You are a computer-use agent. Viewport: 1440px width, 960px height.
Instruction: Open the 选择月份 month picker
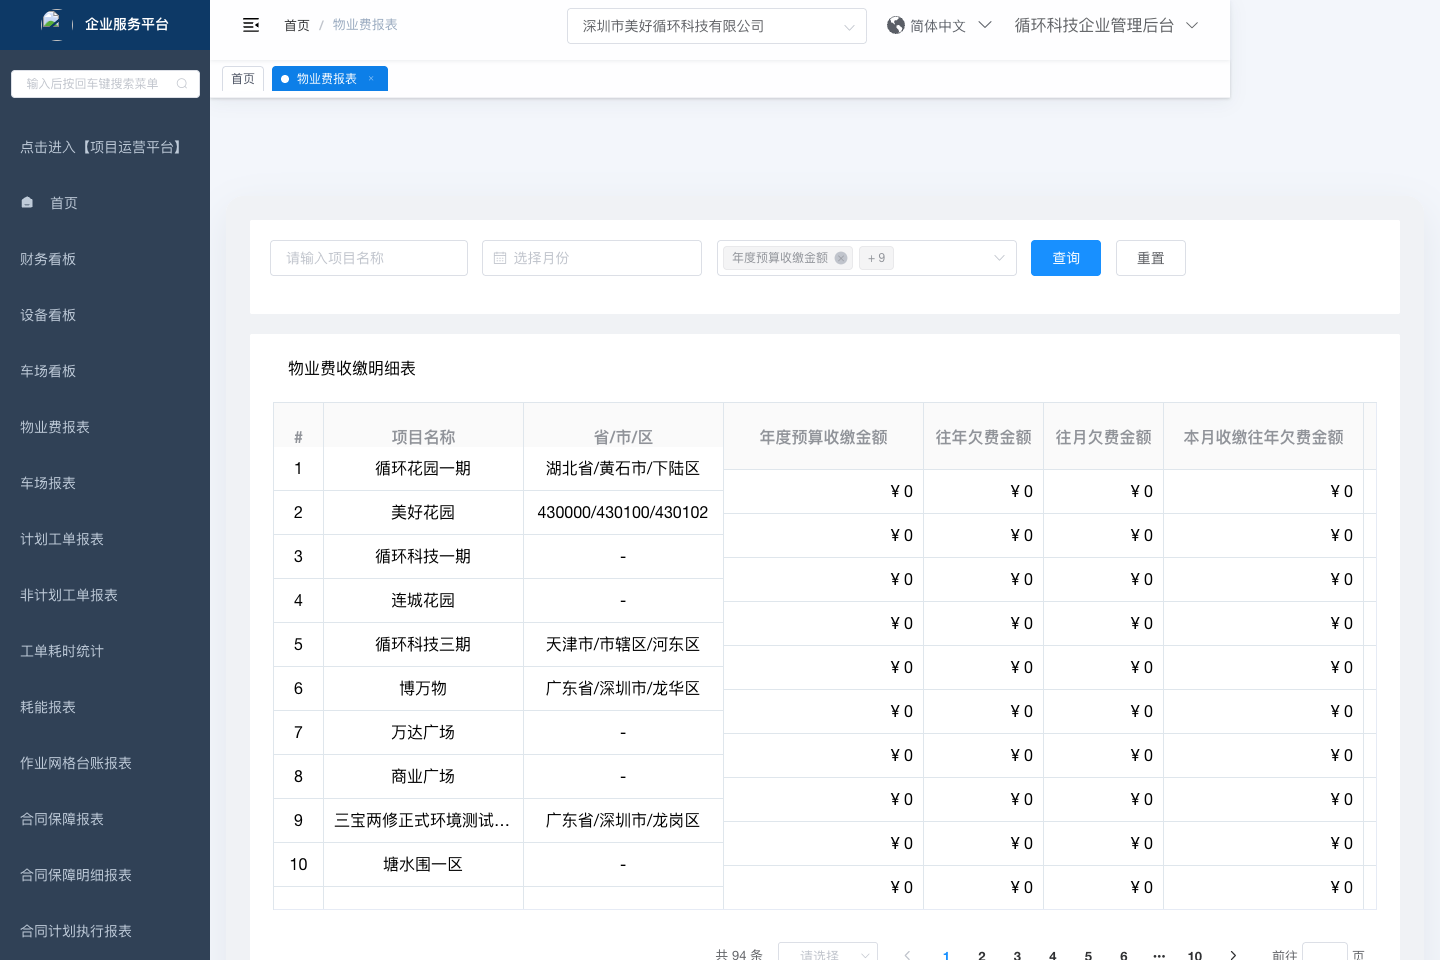[591, 258]
